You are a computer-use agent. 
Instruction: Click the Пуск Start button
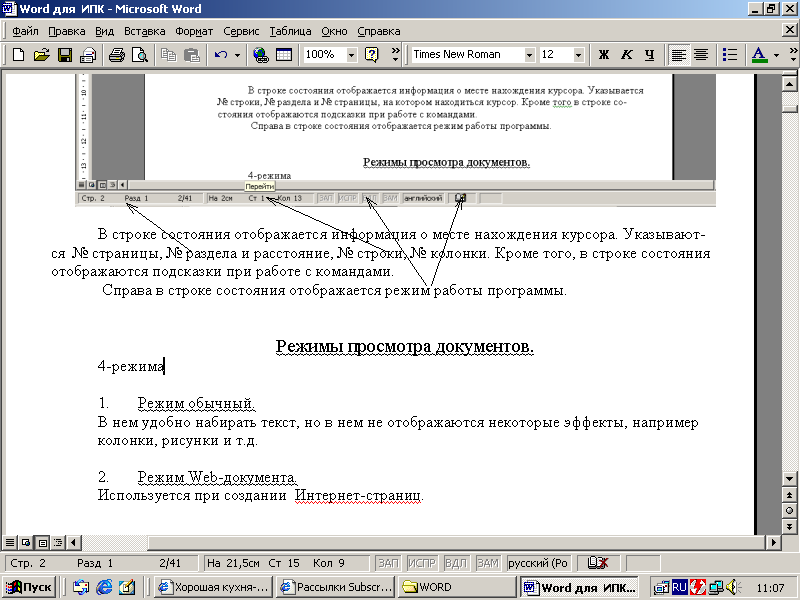29,587
